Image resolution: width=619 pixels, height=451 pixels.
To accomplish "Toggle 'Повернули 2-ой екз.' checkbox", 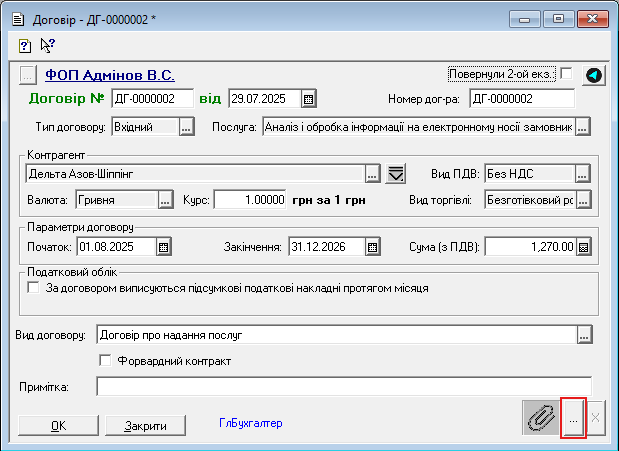I will tap(566, 74).
